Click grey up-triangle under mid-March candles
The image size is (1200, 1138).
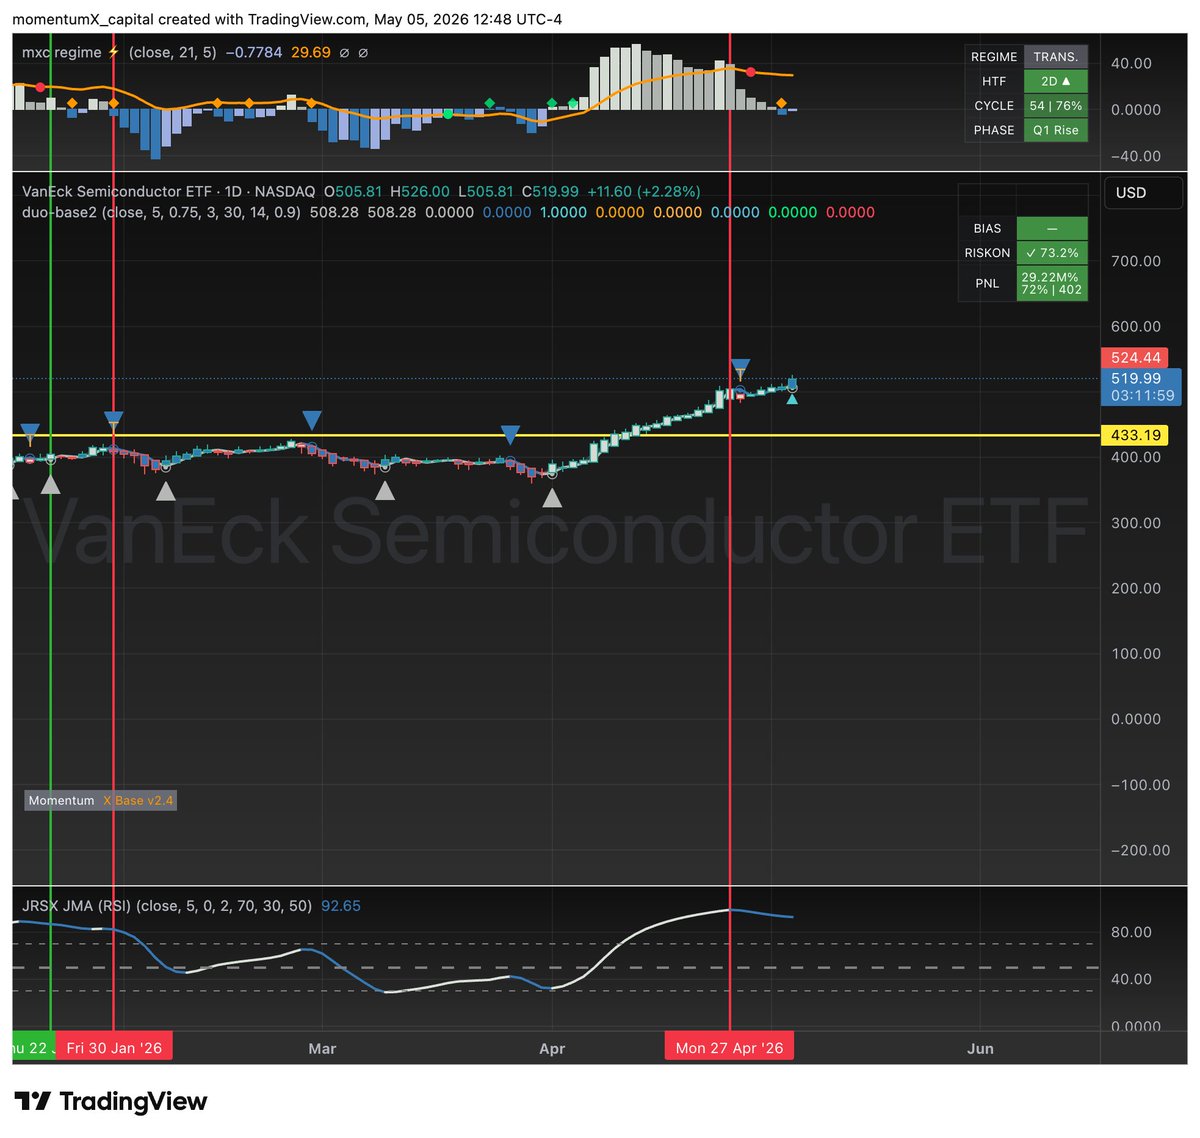384,490
